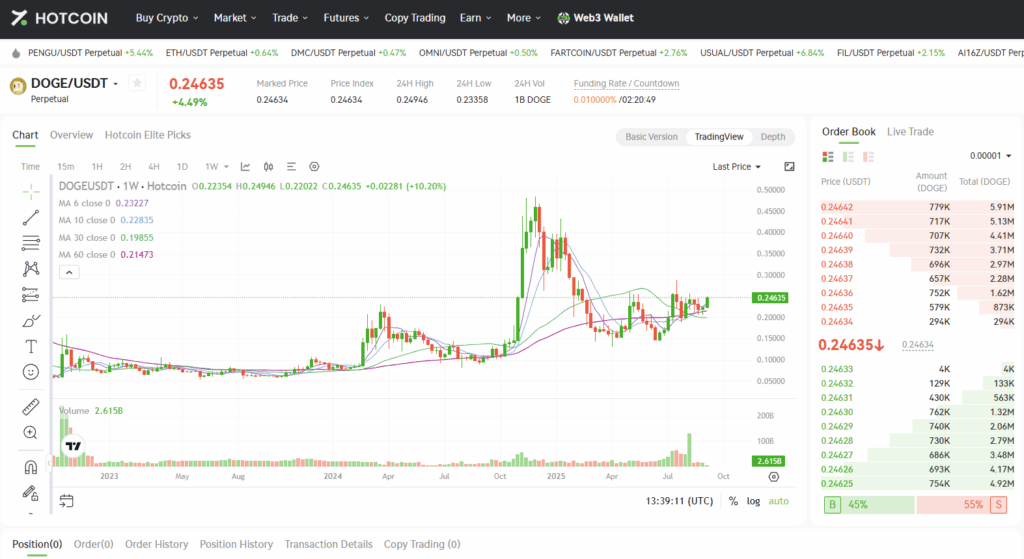Open the horizontal lines (Fib) tool
The width and height of the screenshot is (1024, 559).
pos(31,243)
